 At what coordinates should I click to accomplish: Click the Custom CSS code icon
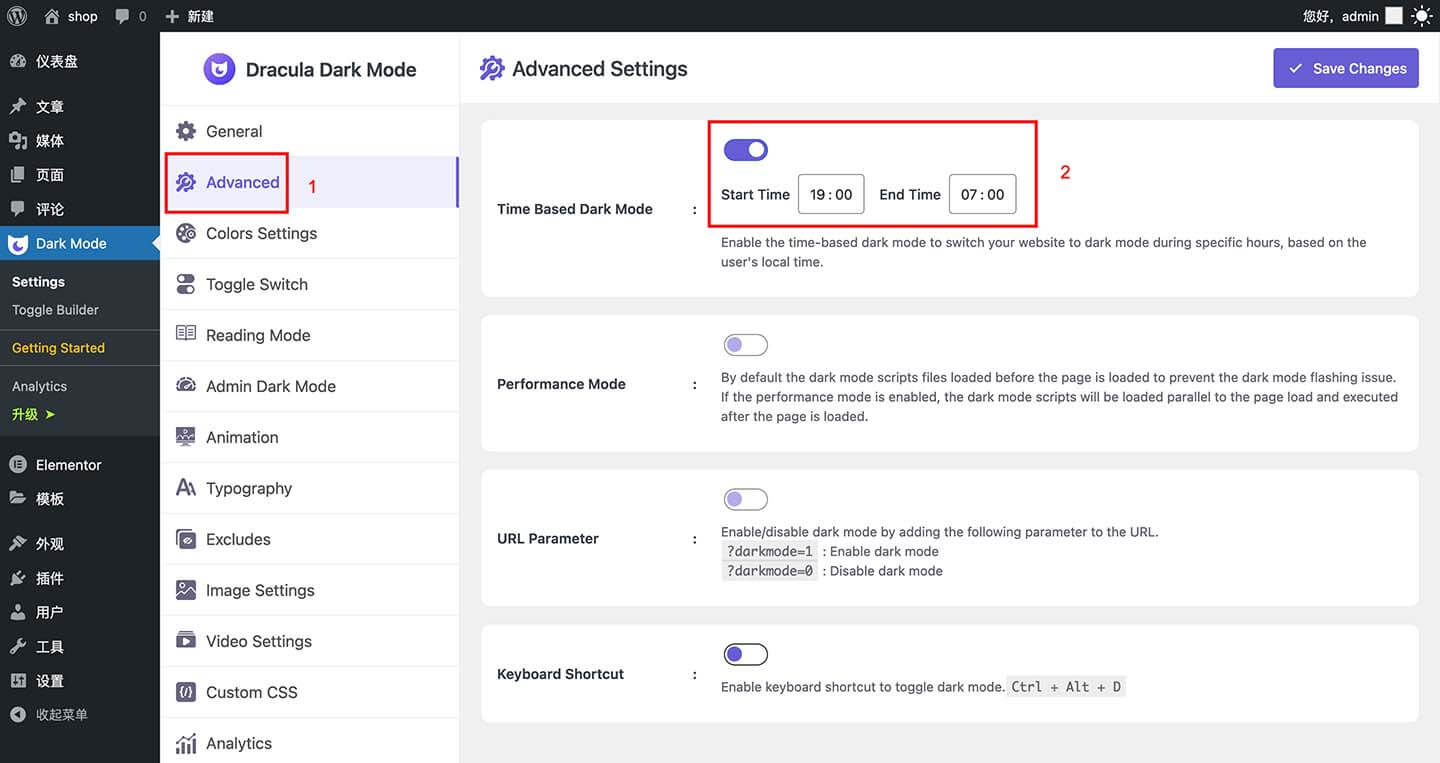pyautogui.click(x=186, y=692)
